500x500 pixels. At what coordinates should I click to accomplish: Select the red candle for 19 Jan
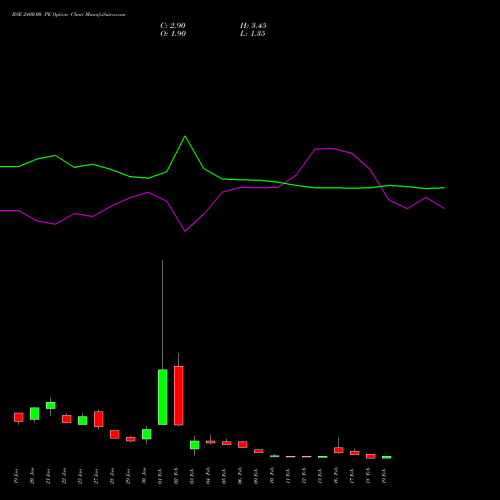point(18,417)
